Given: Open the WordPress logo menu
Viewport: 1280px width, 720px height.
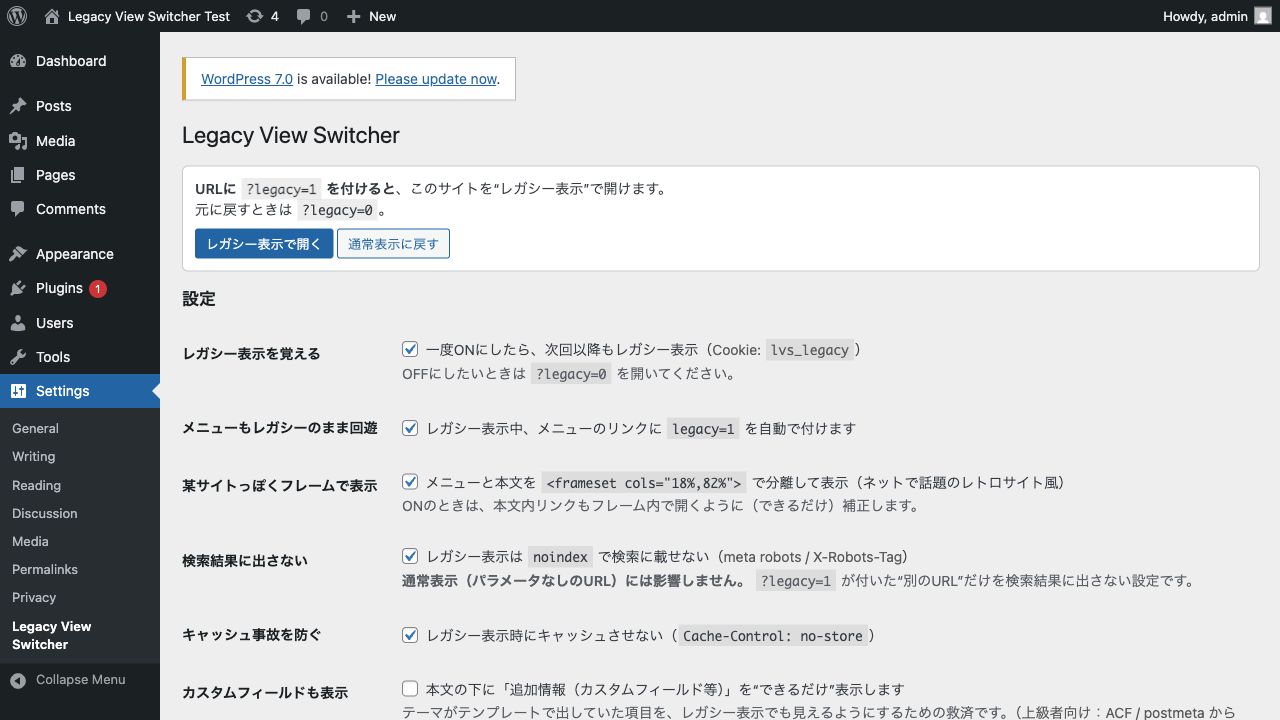Looking at the screenshot, I should 17,16.
